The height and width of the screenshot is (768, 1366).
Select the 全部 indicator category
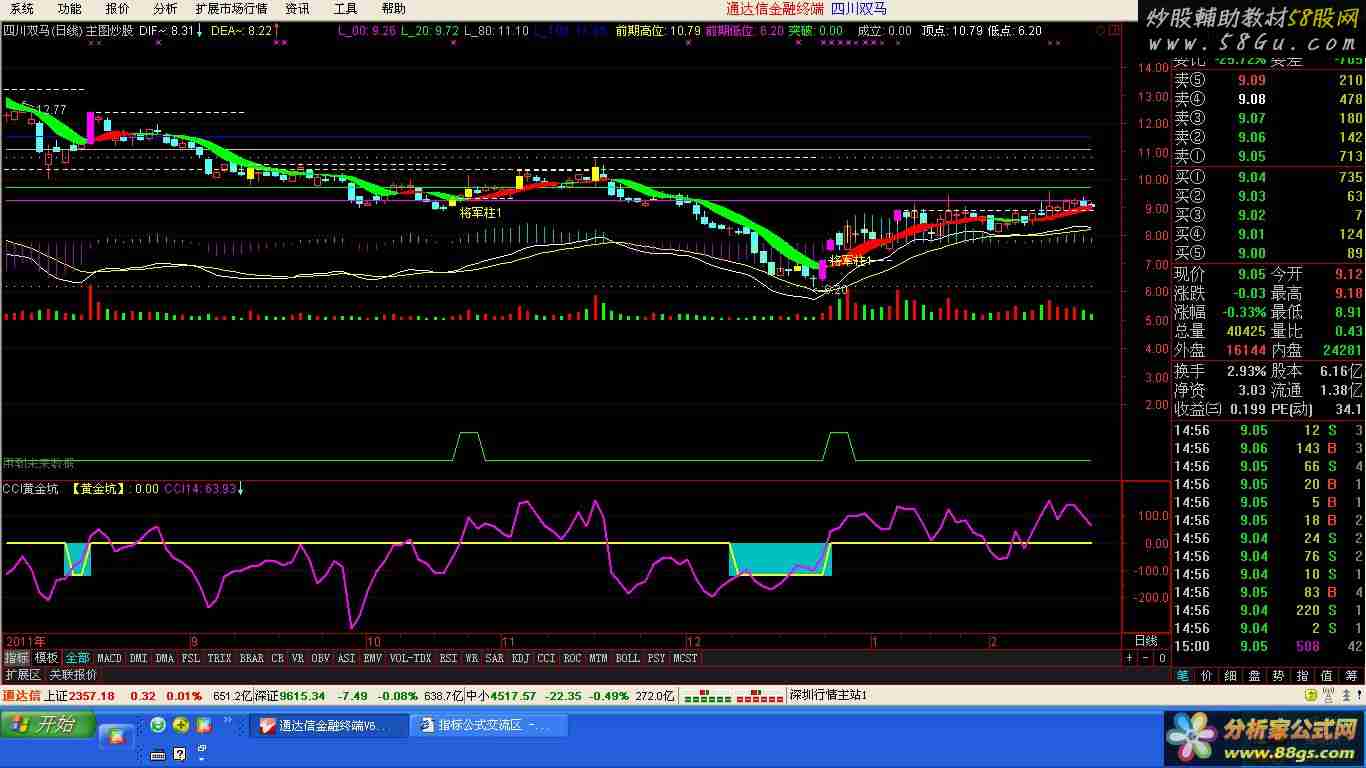click(x=77, y=658)
